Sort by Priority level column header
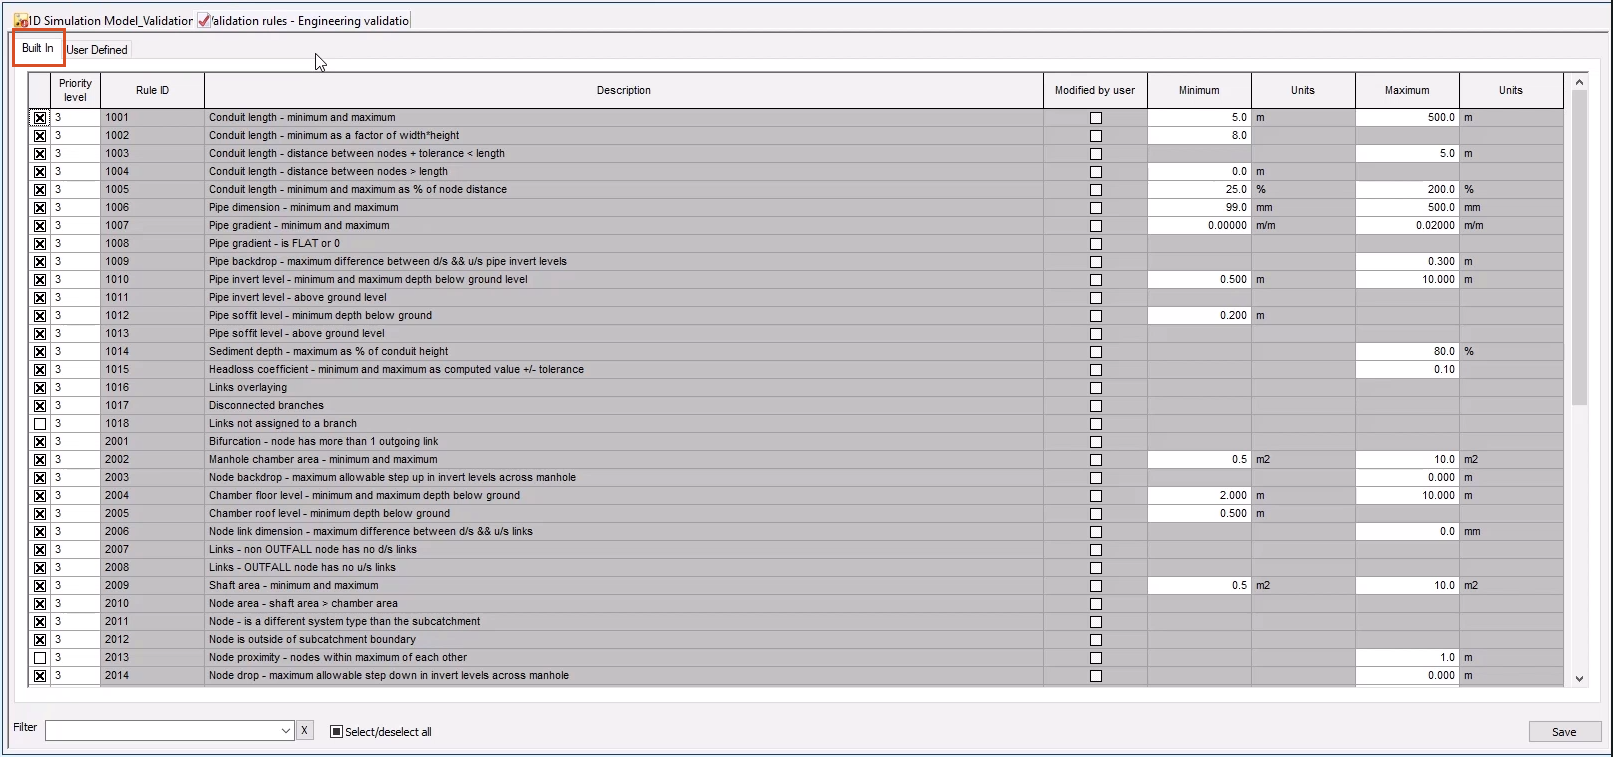The height and width of the screenshot is (757, 1613). click(75, 90)
